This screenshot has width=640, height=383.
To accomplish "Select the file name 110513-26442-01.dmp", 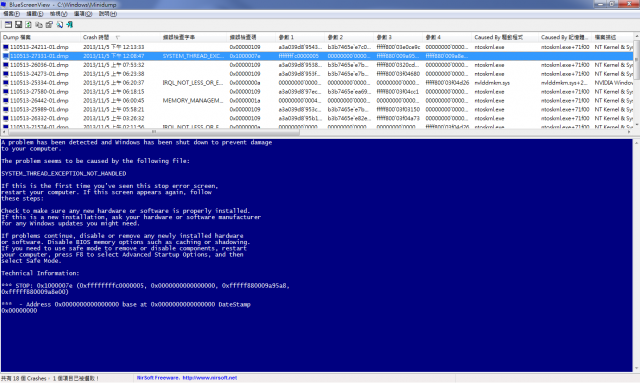I will (39, 100).
